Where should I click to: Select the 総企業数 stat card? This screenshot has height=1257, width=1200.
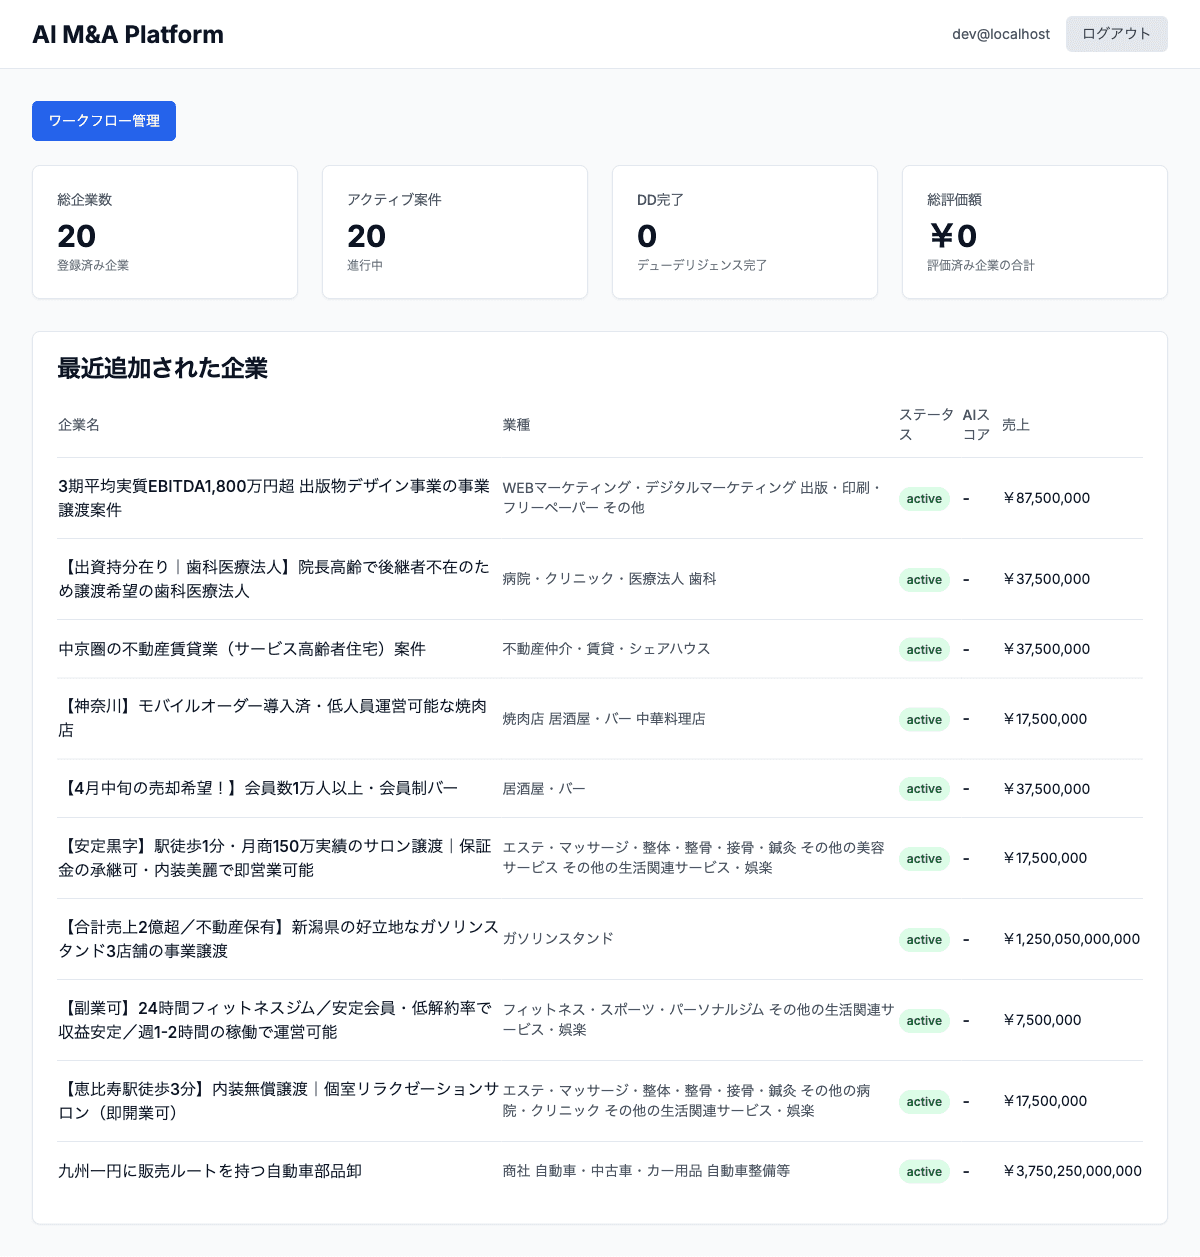tap(165, 232)
